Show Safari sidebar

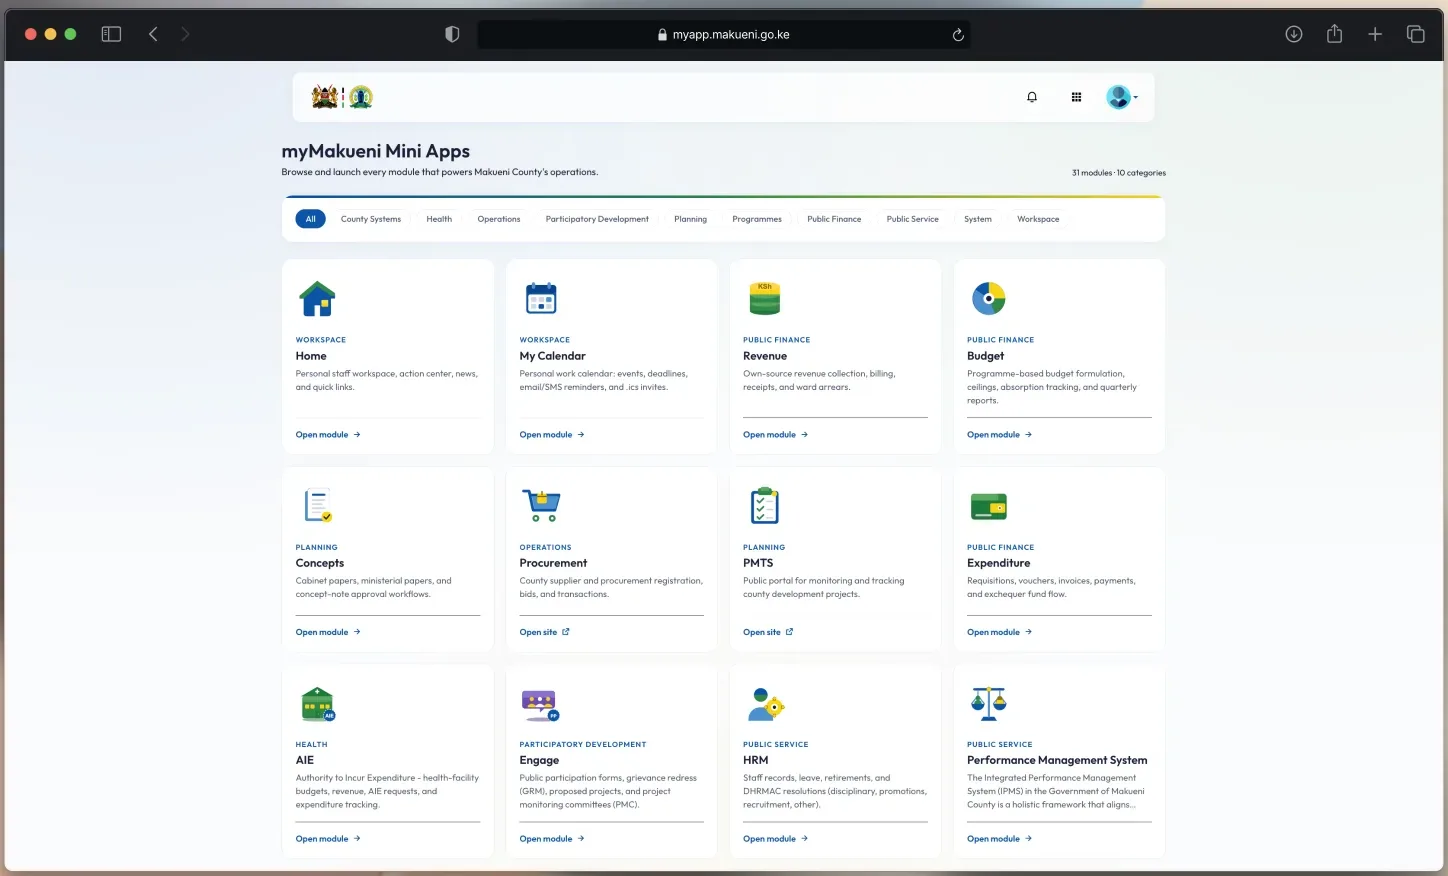coord(111,34)
